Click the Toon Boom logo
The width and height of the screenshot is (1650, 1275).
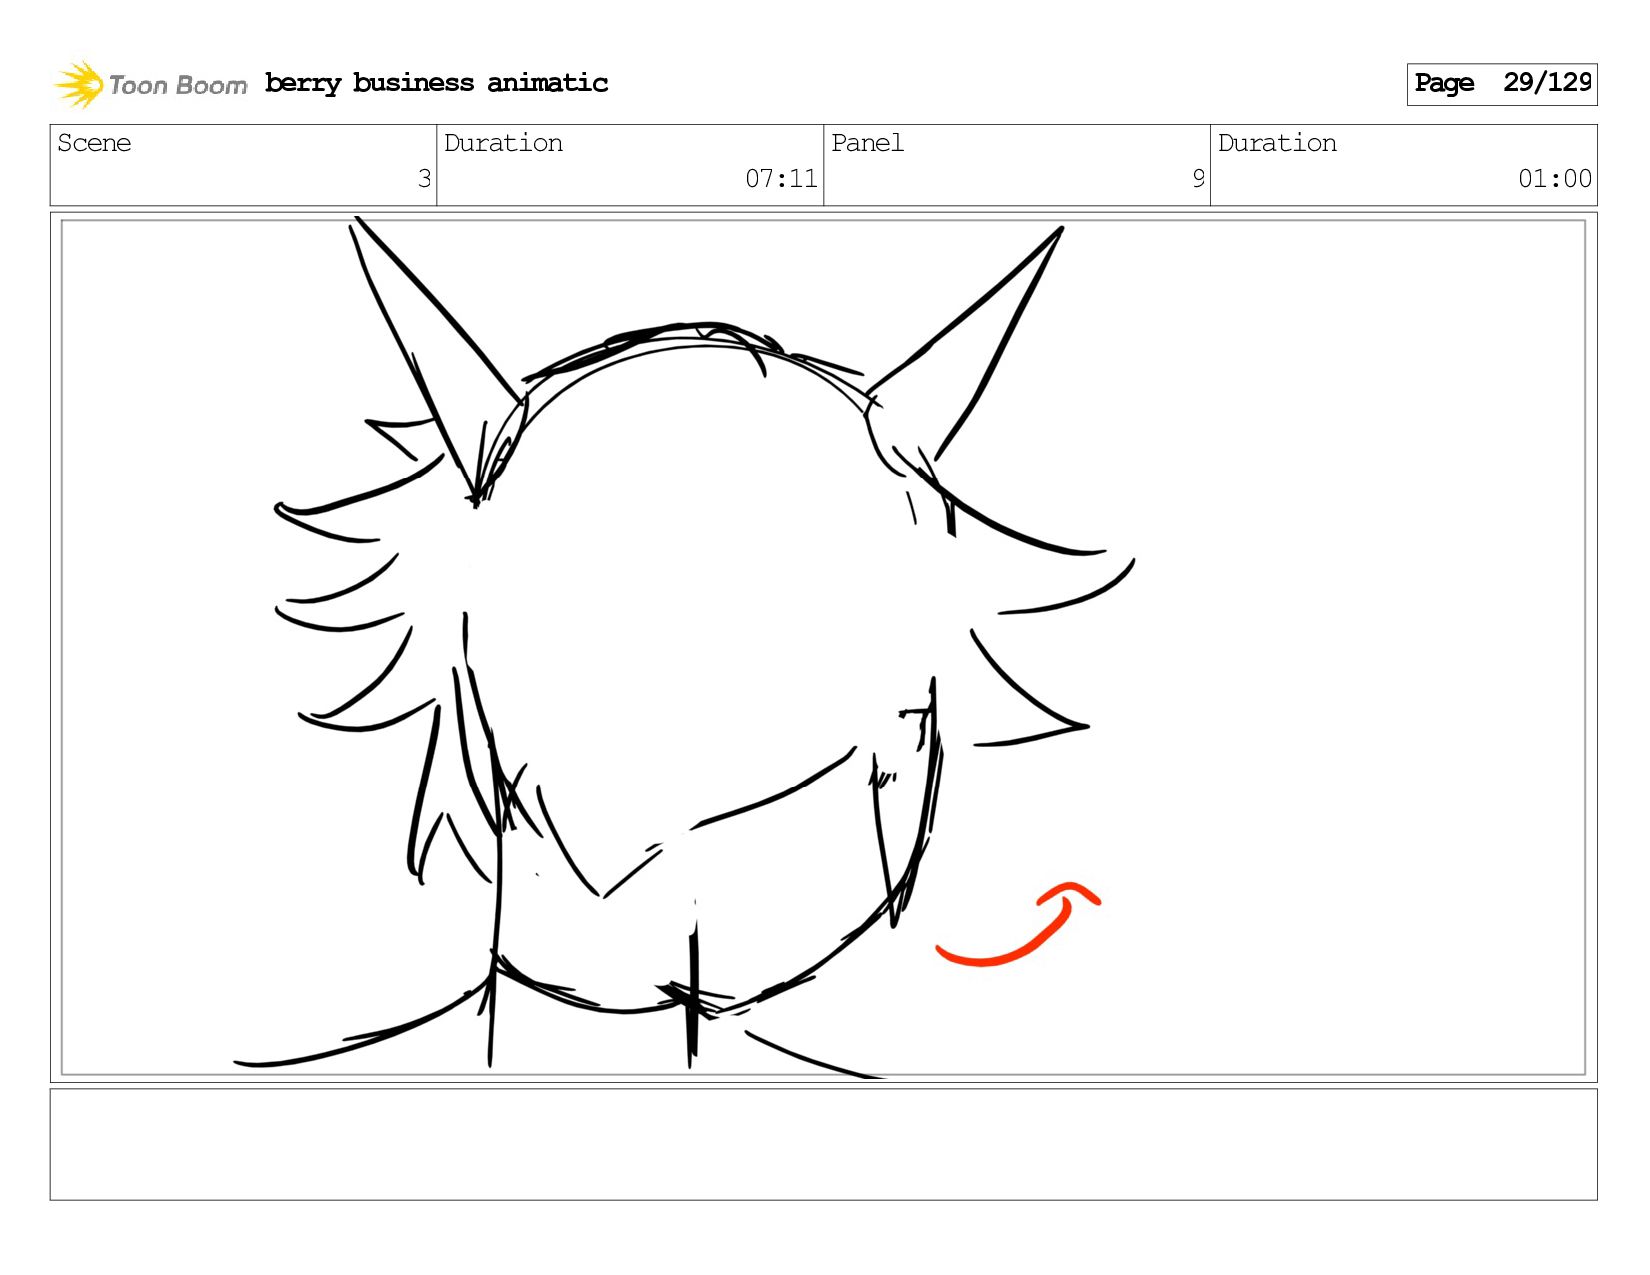(x=150, y=84)
